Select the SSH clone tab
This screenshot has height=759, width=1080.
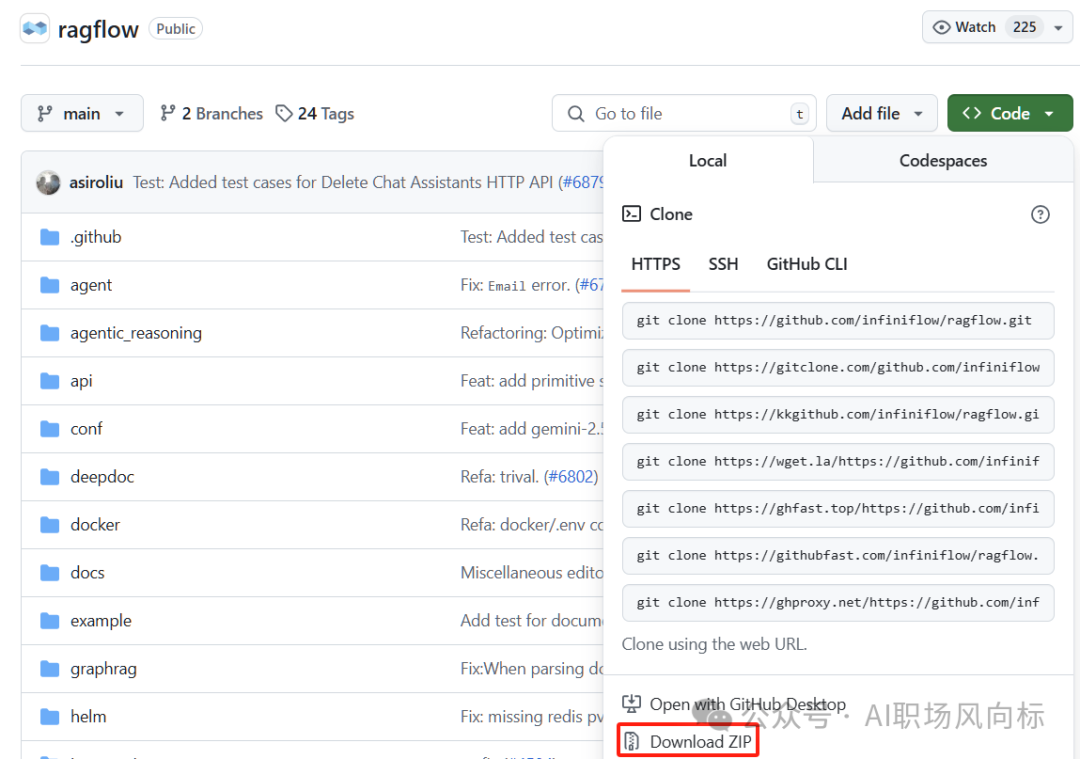coord(723,264)
